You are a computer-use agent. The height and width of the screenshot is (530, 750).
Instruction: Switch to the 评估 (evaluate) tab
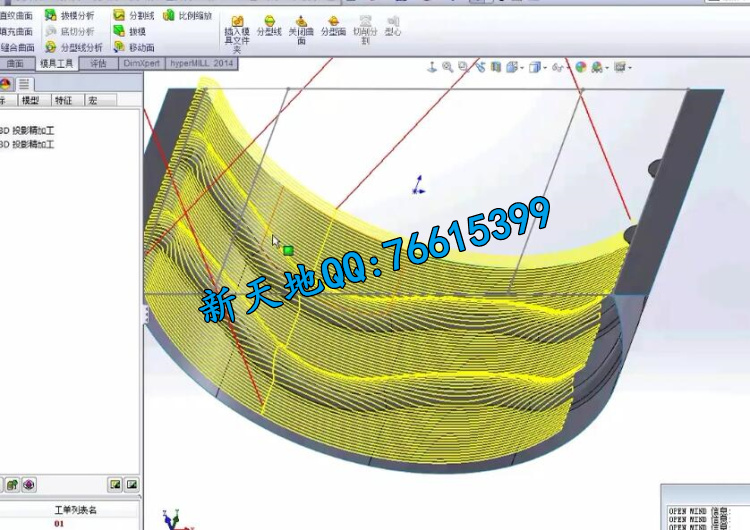pyautogui.click(x=98, y=62)
